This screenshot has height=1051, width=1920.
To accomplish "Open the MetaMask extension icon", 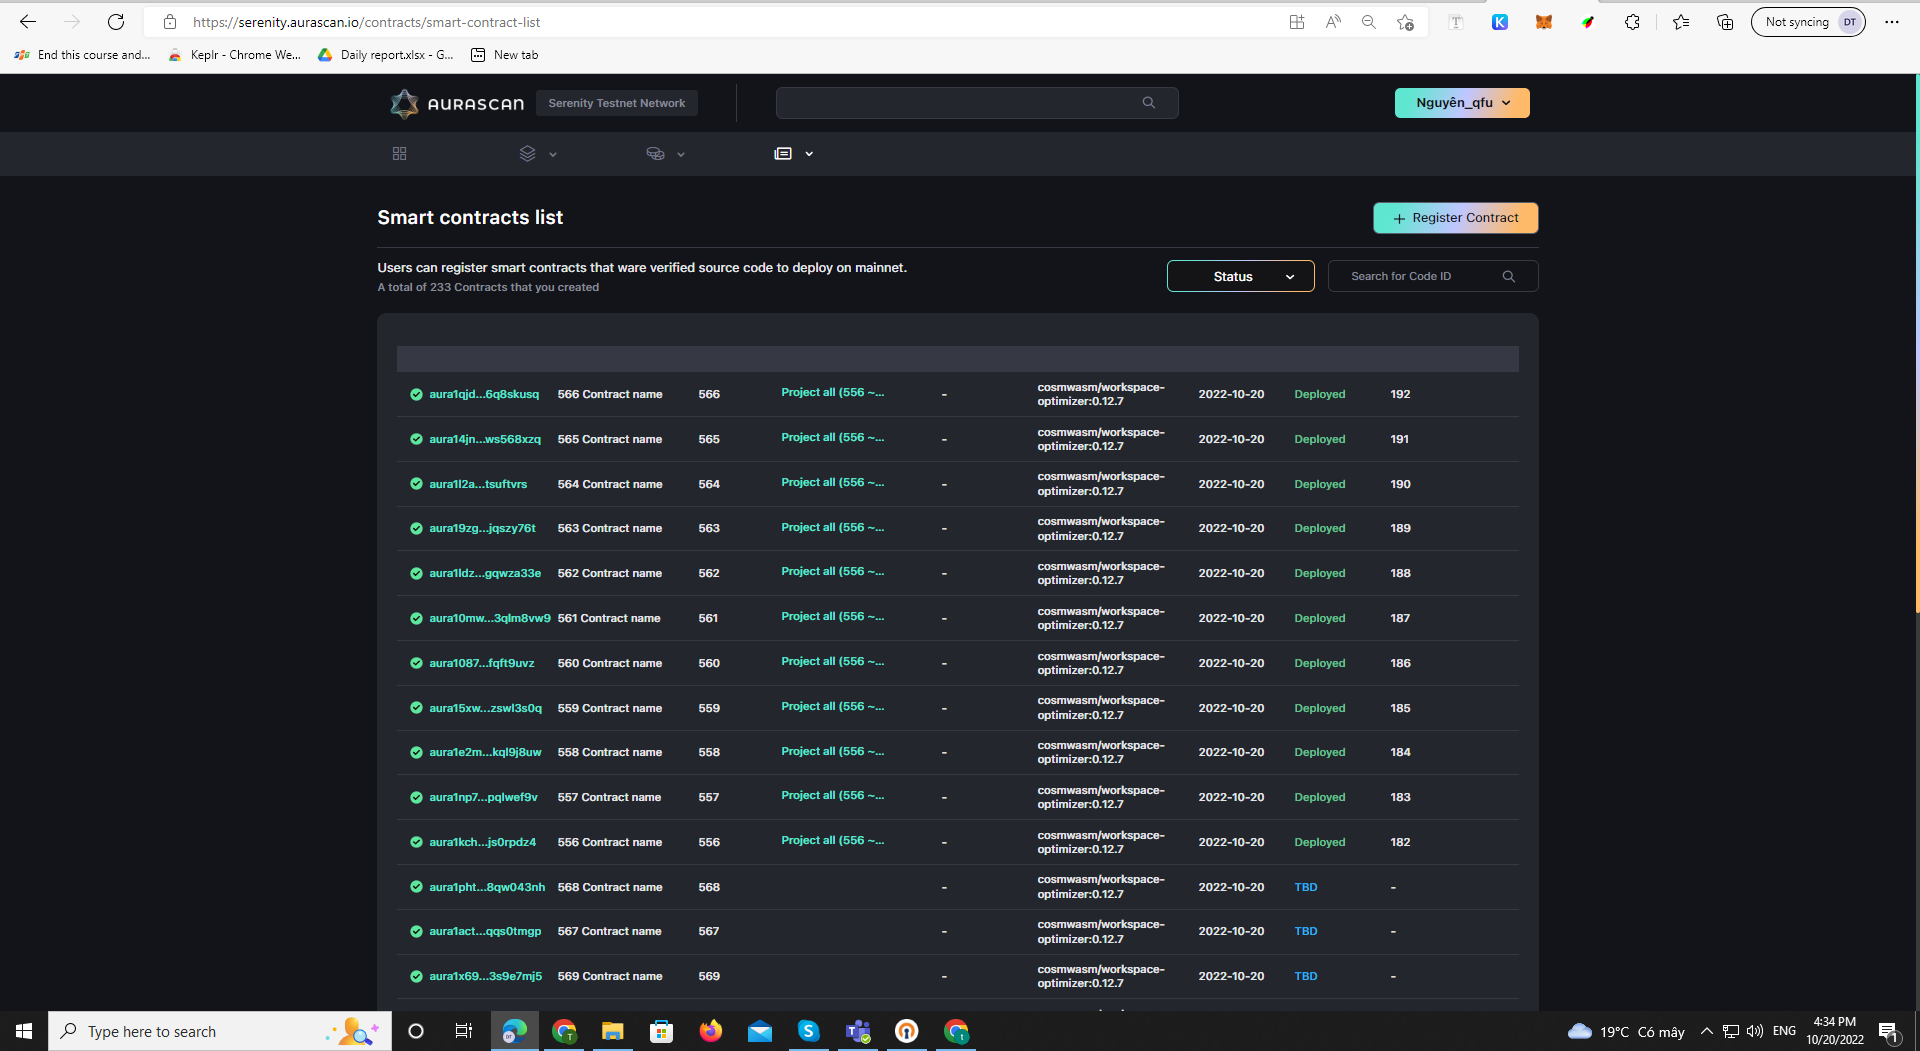I will [x=1543, y=21].
